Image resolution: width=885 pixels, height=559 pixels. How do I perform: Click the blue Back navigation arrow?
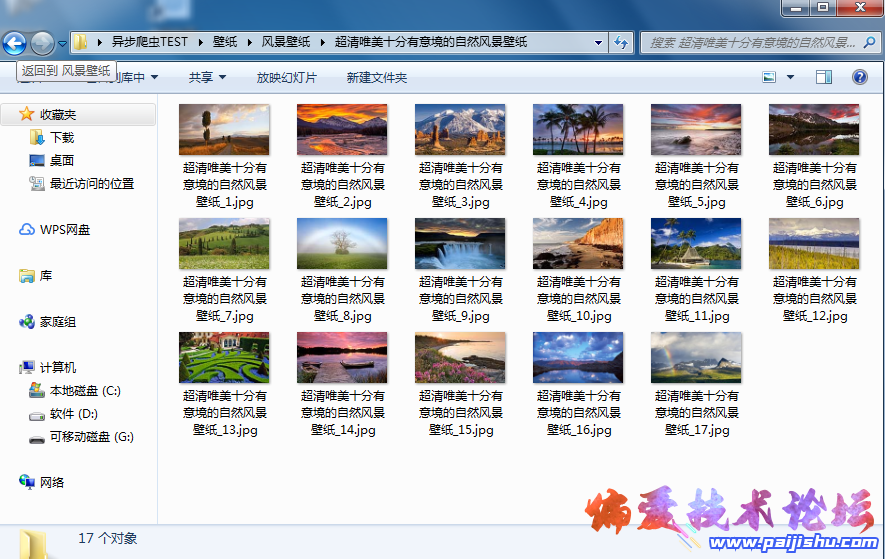[x=14, y=43]
